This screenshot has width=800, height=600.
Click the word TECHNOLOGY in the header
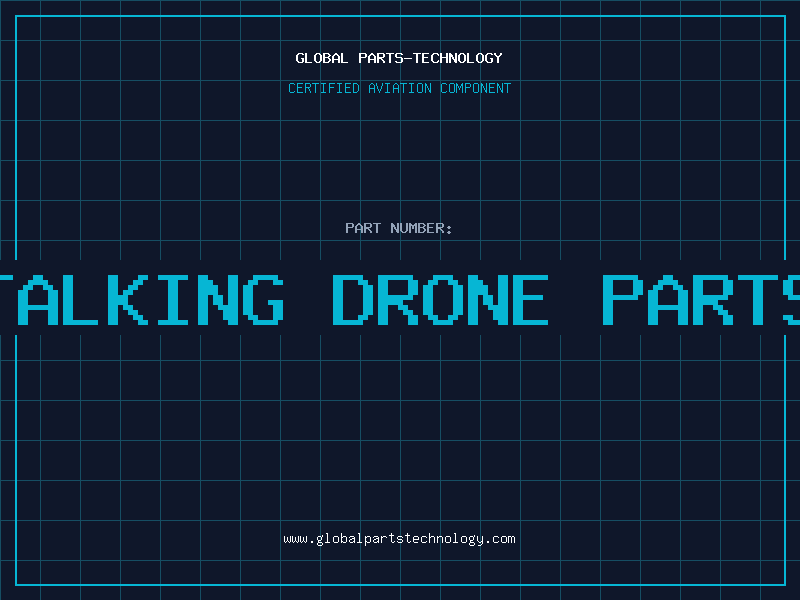(x=458, y=58)
